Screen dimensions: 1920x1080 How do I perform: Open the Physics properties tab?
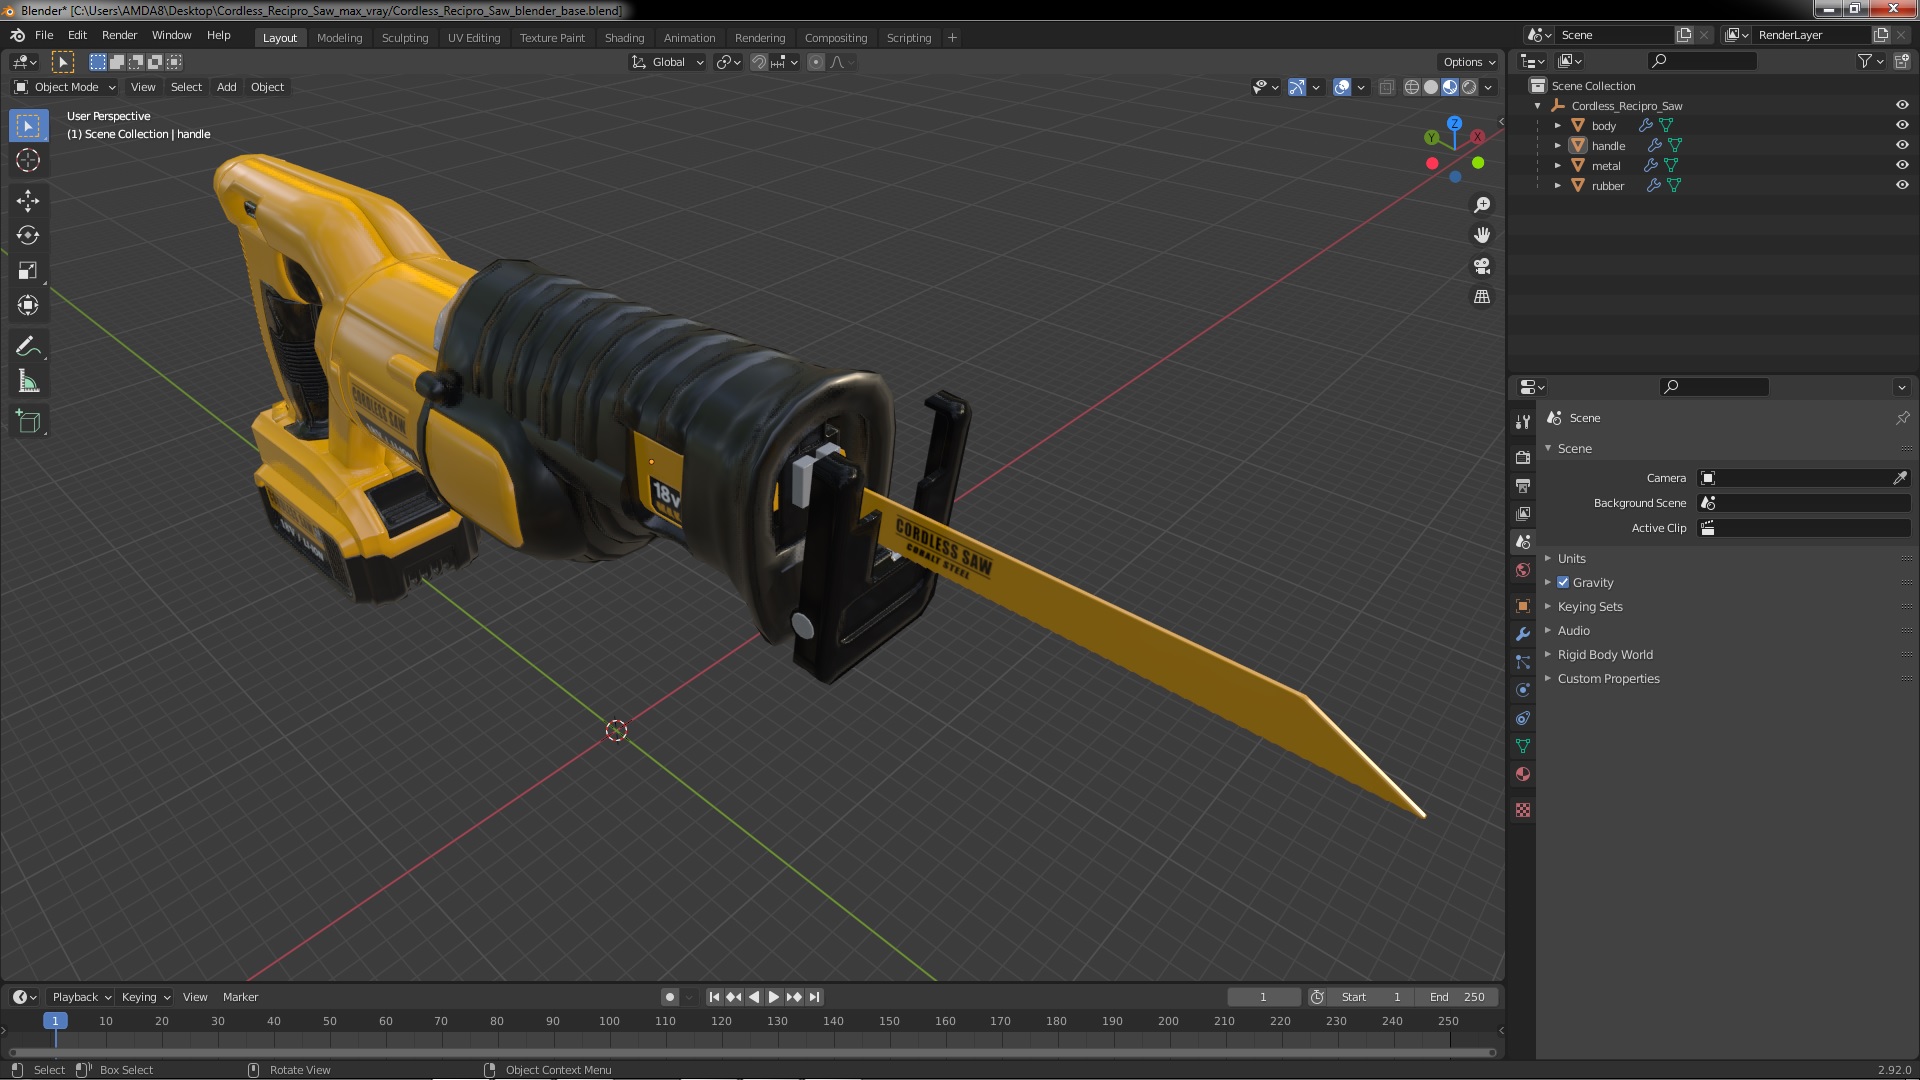point(1523,690)
